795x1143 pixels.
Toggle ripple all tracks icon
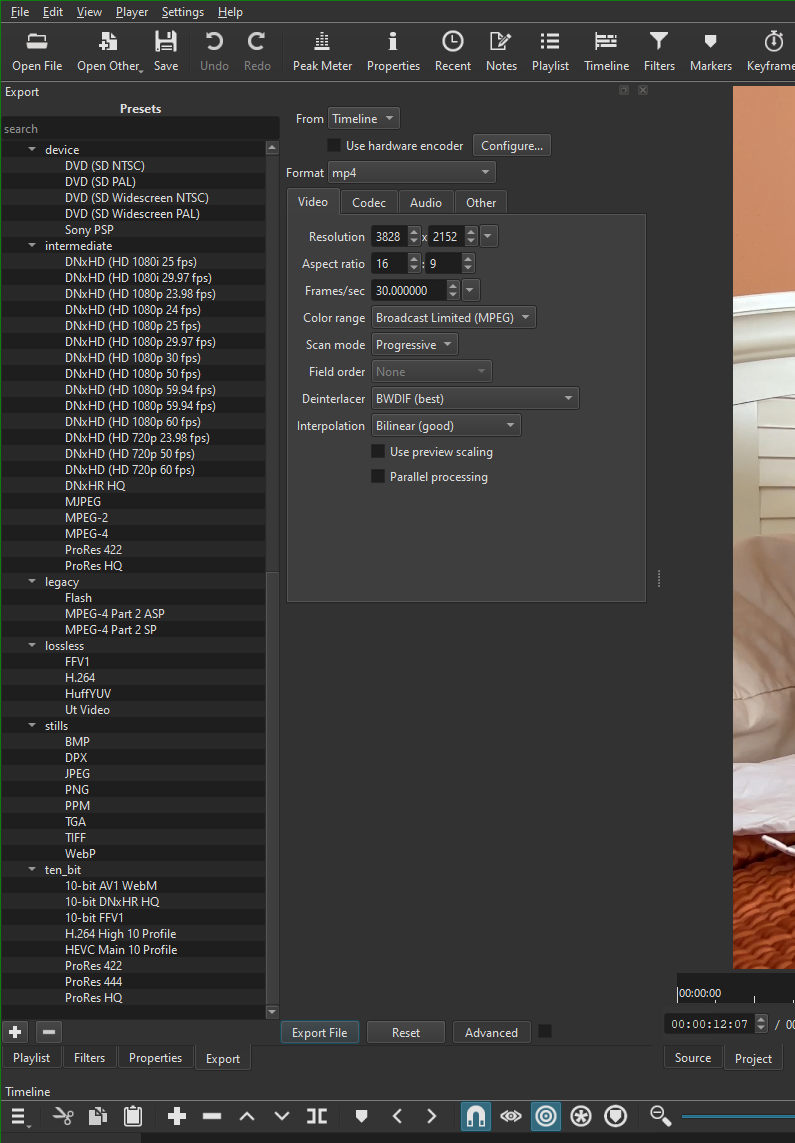click(581, 1116)
